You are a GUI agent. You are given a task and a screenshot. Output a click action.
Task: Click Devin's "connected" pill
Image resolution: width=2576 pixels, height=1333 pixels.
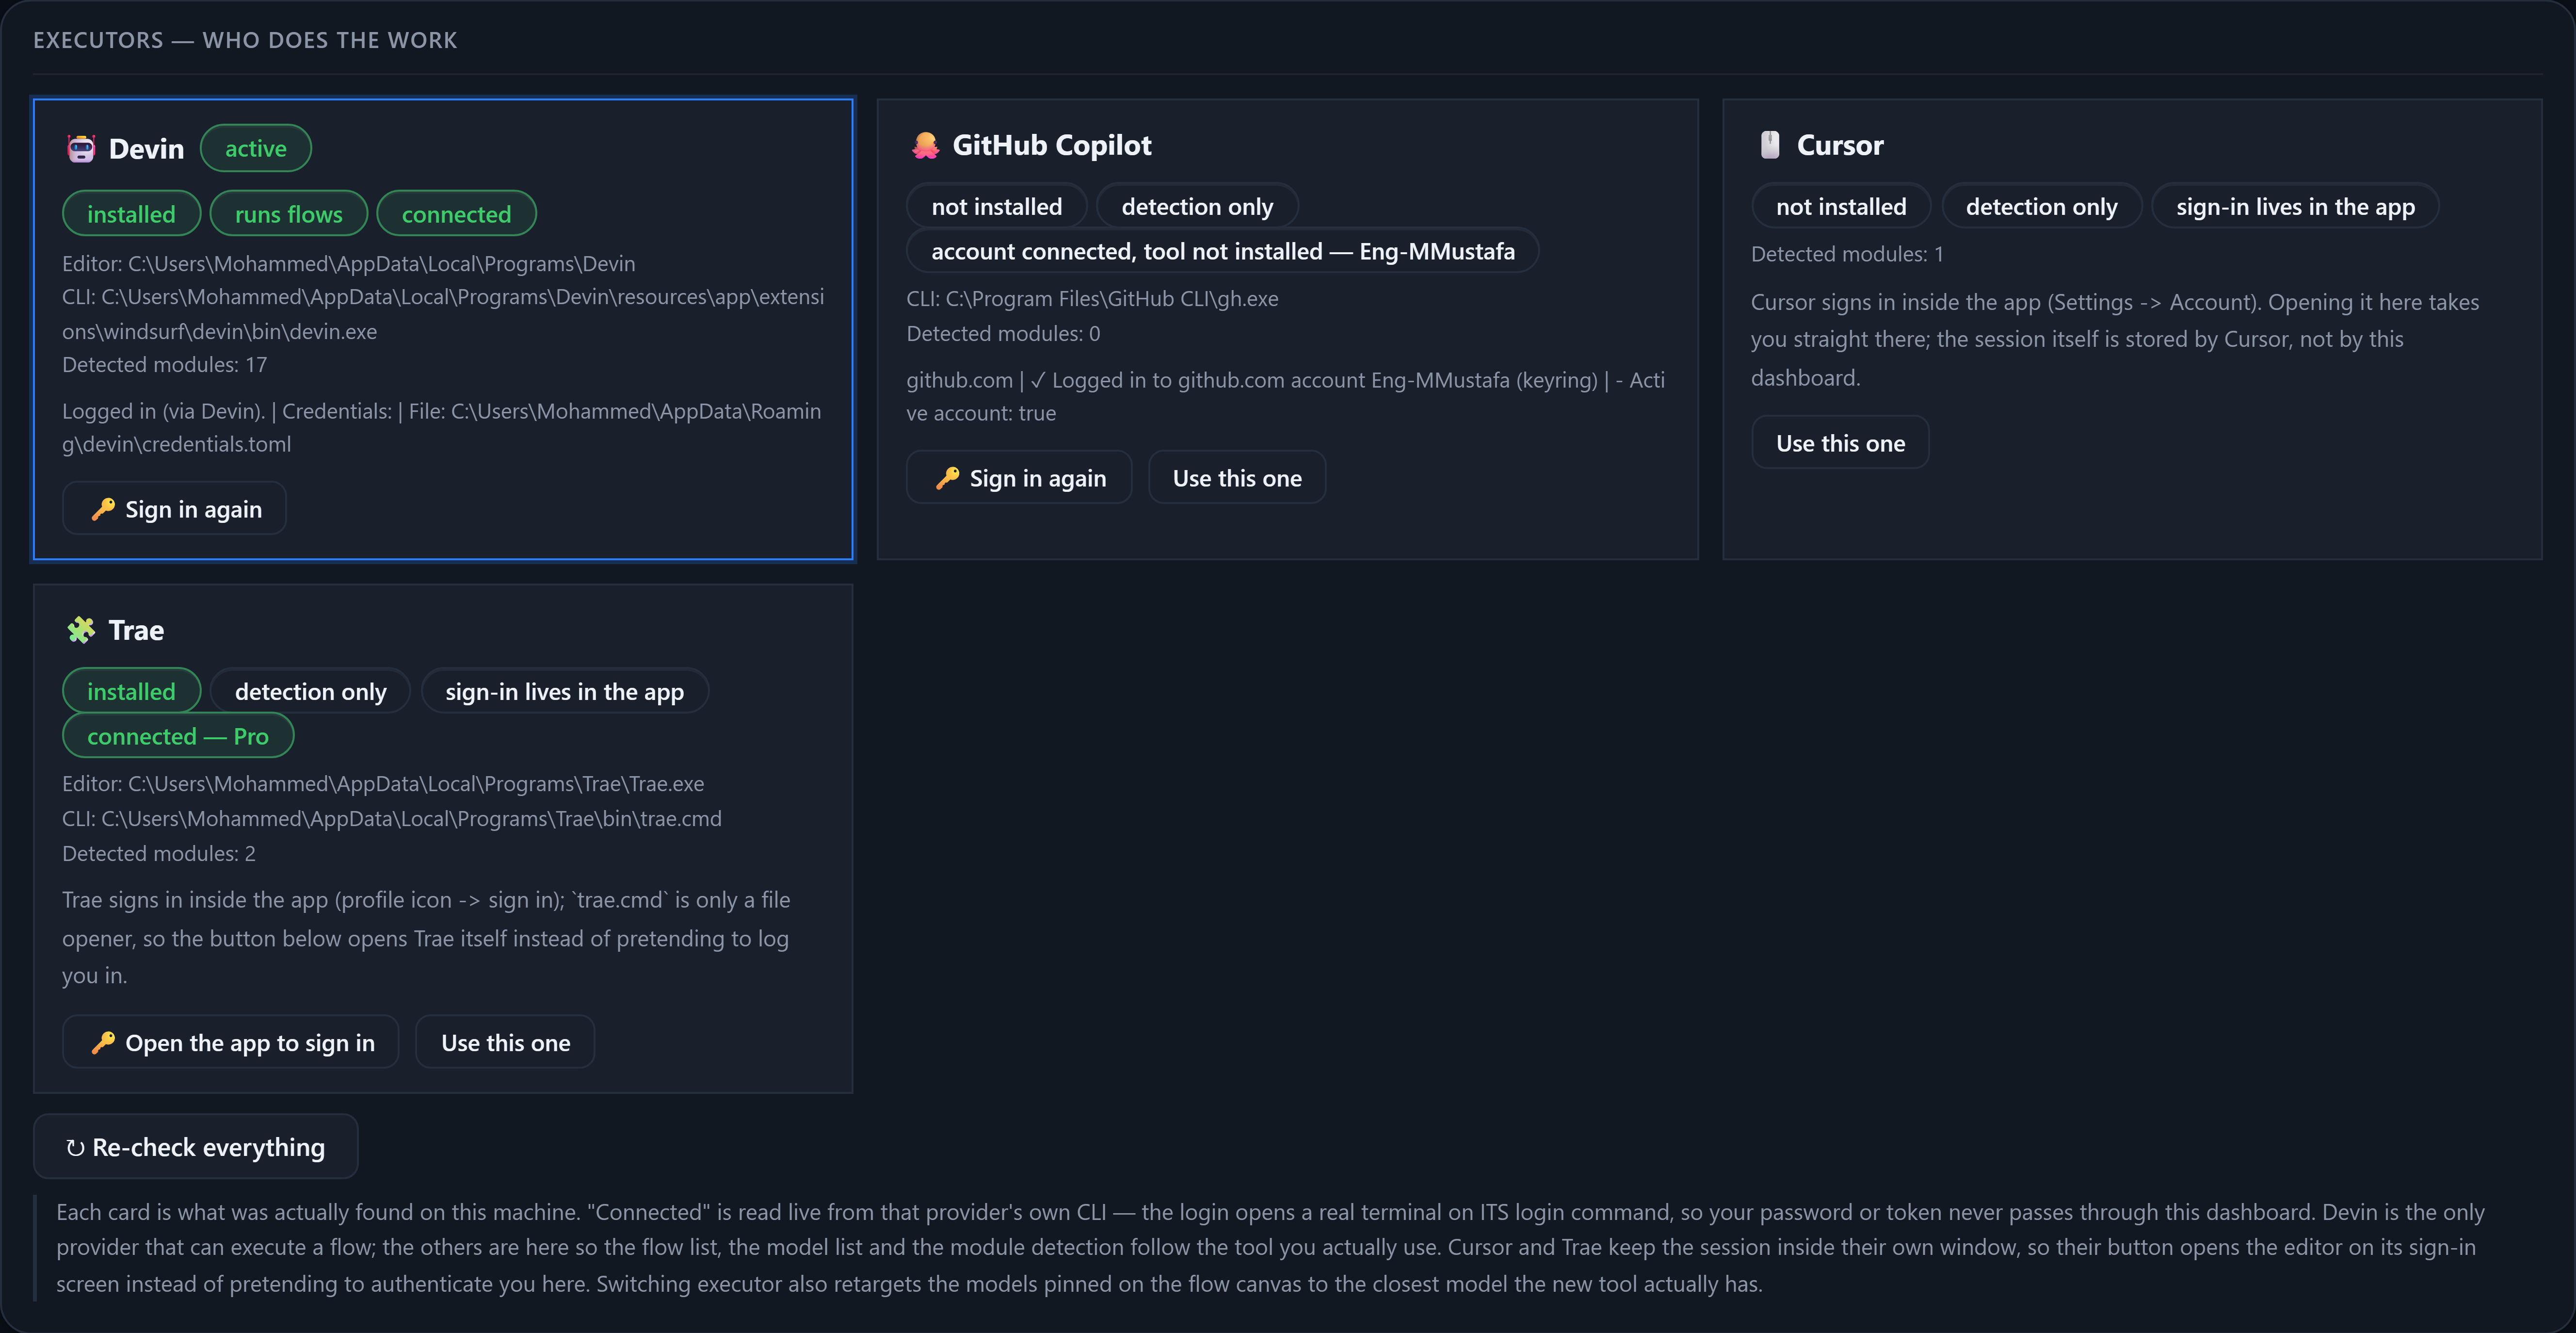point(457,214)
